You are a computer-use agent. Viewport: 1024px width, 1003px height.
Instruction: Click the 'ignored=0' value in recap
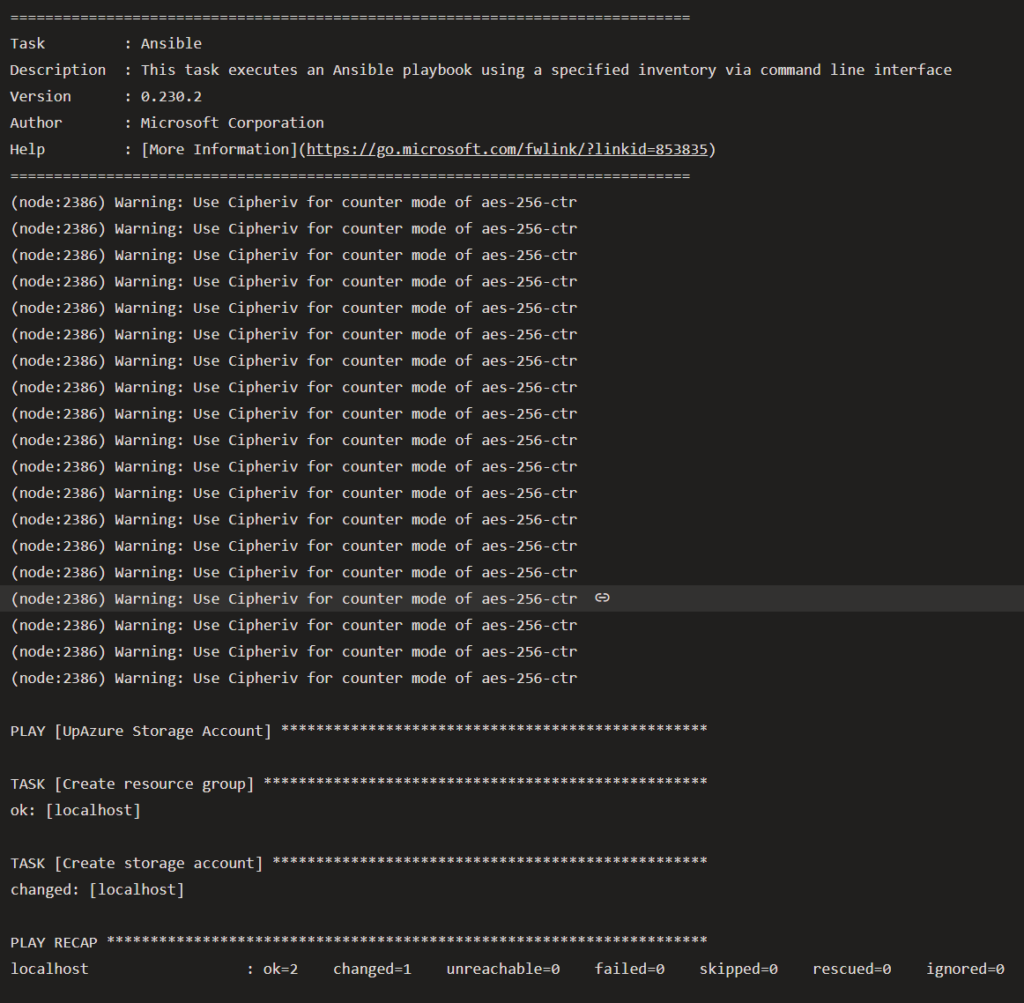(965, 968)
